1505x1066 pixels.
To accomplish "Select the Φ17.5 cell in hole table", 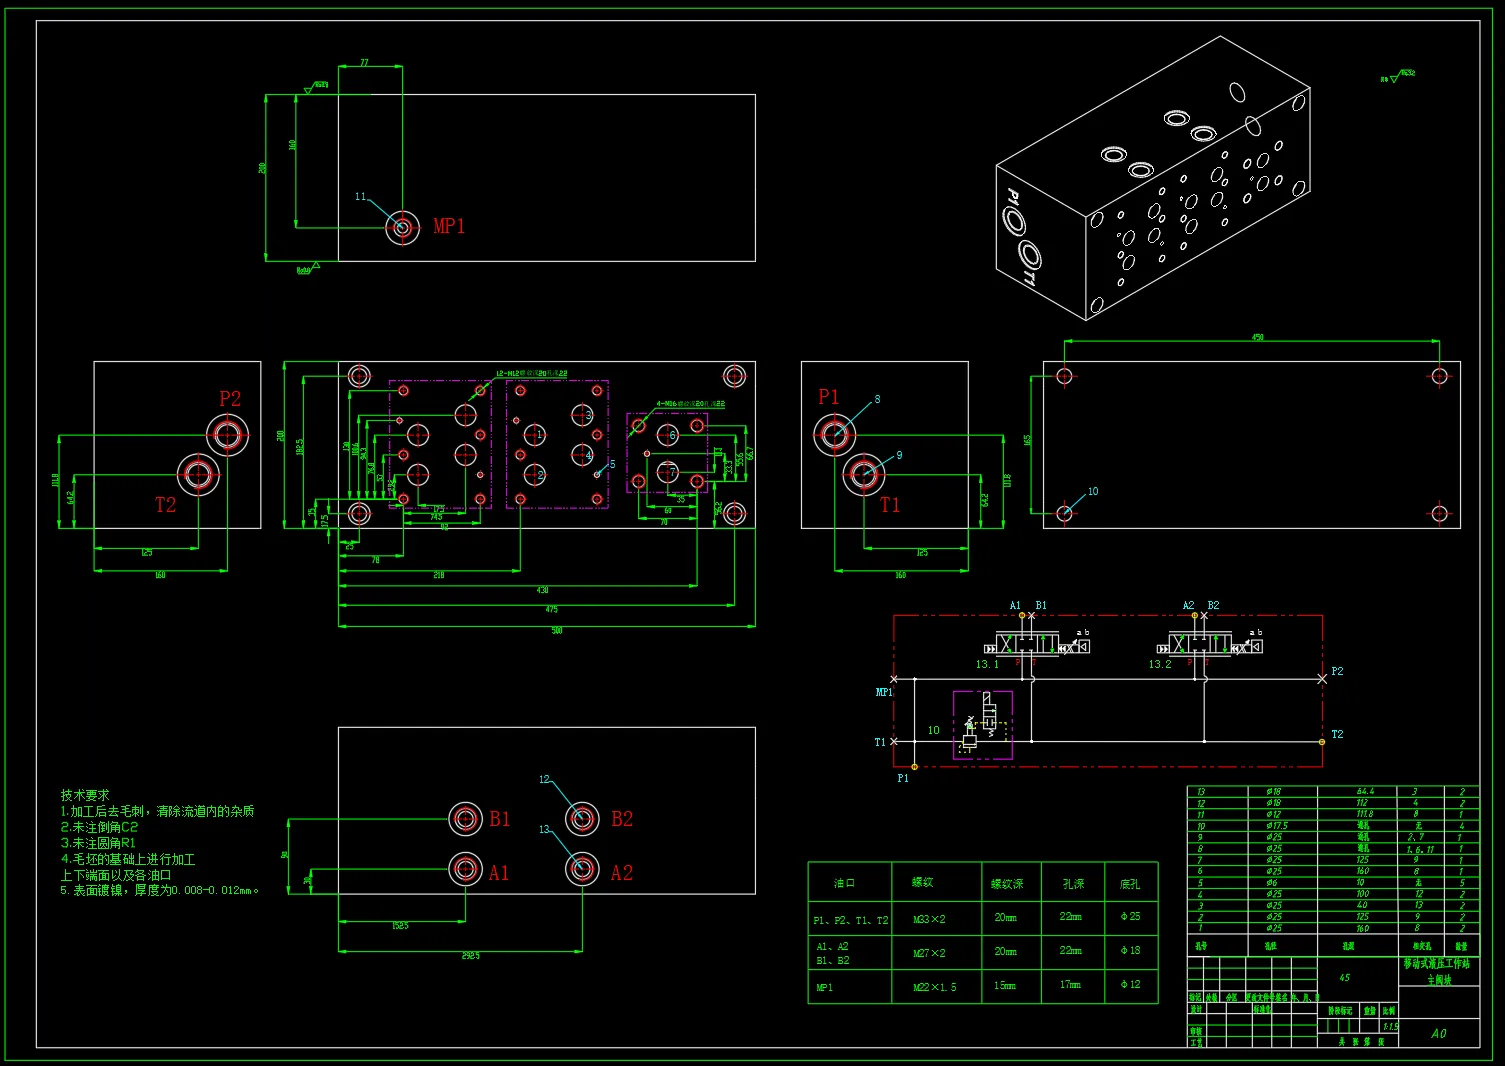I will 1276,826.
